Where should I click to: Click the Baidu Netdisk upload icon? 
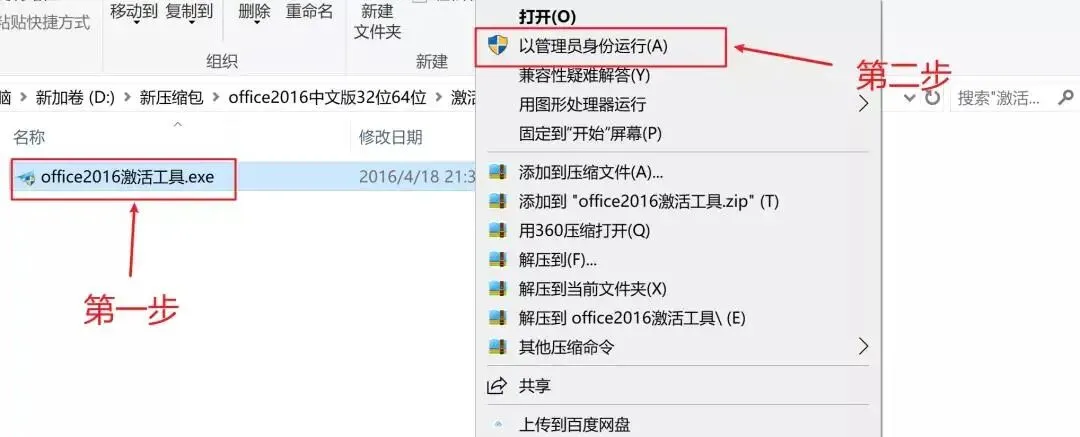pos(497,425)
